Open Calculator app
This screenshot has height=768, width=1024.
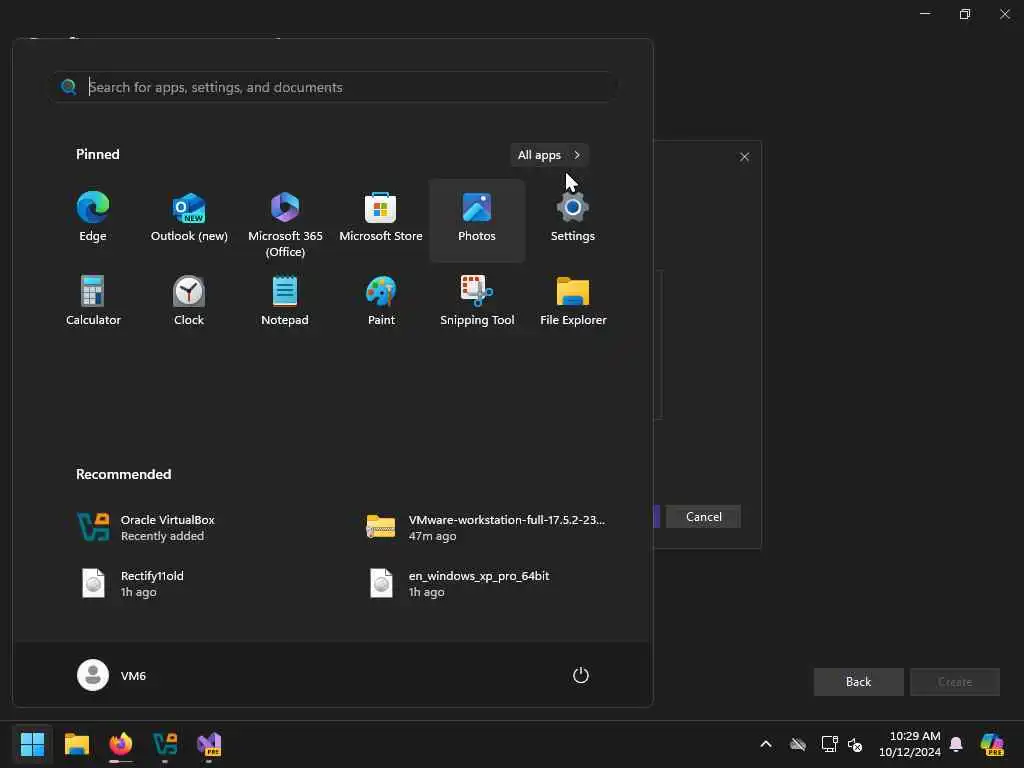coord(93,302)
